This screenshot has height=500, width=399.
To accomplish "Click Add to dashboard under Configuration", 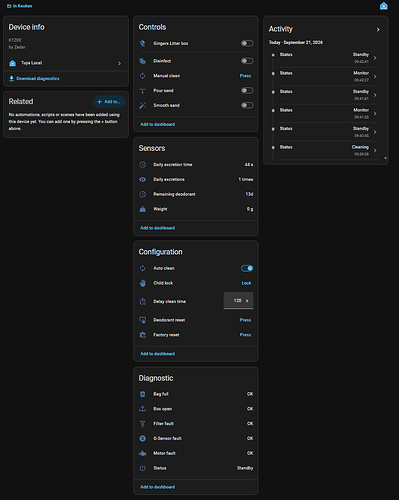I will (157, 354).
